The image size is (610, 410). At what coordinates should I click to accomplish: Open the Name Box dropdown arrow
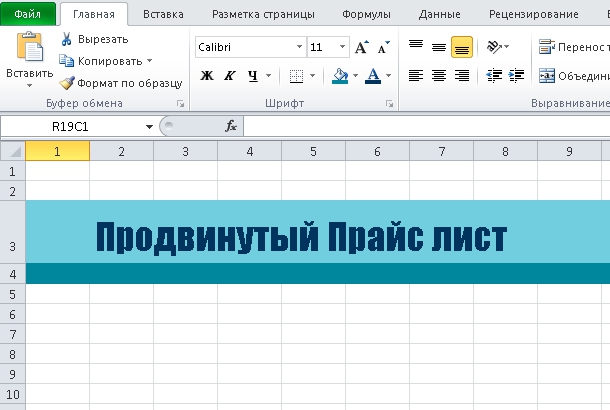coord(149,126)
